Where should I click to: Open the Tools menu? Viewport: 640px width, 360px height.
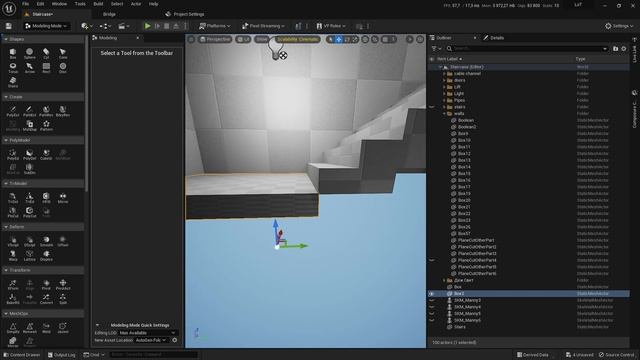pos(80,4)
